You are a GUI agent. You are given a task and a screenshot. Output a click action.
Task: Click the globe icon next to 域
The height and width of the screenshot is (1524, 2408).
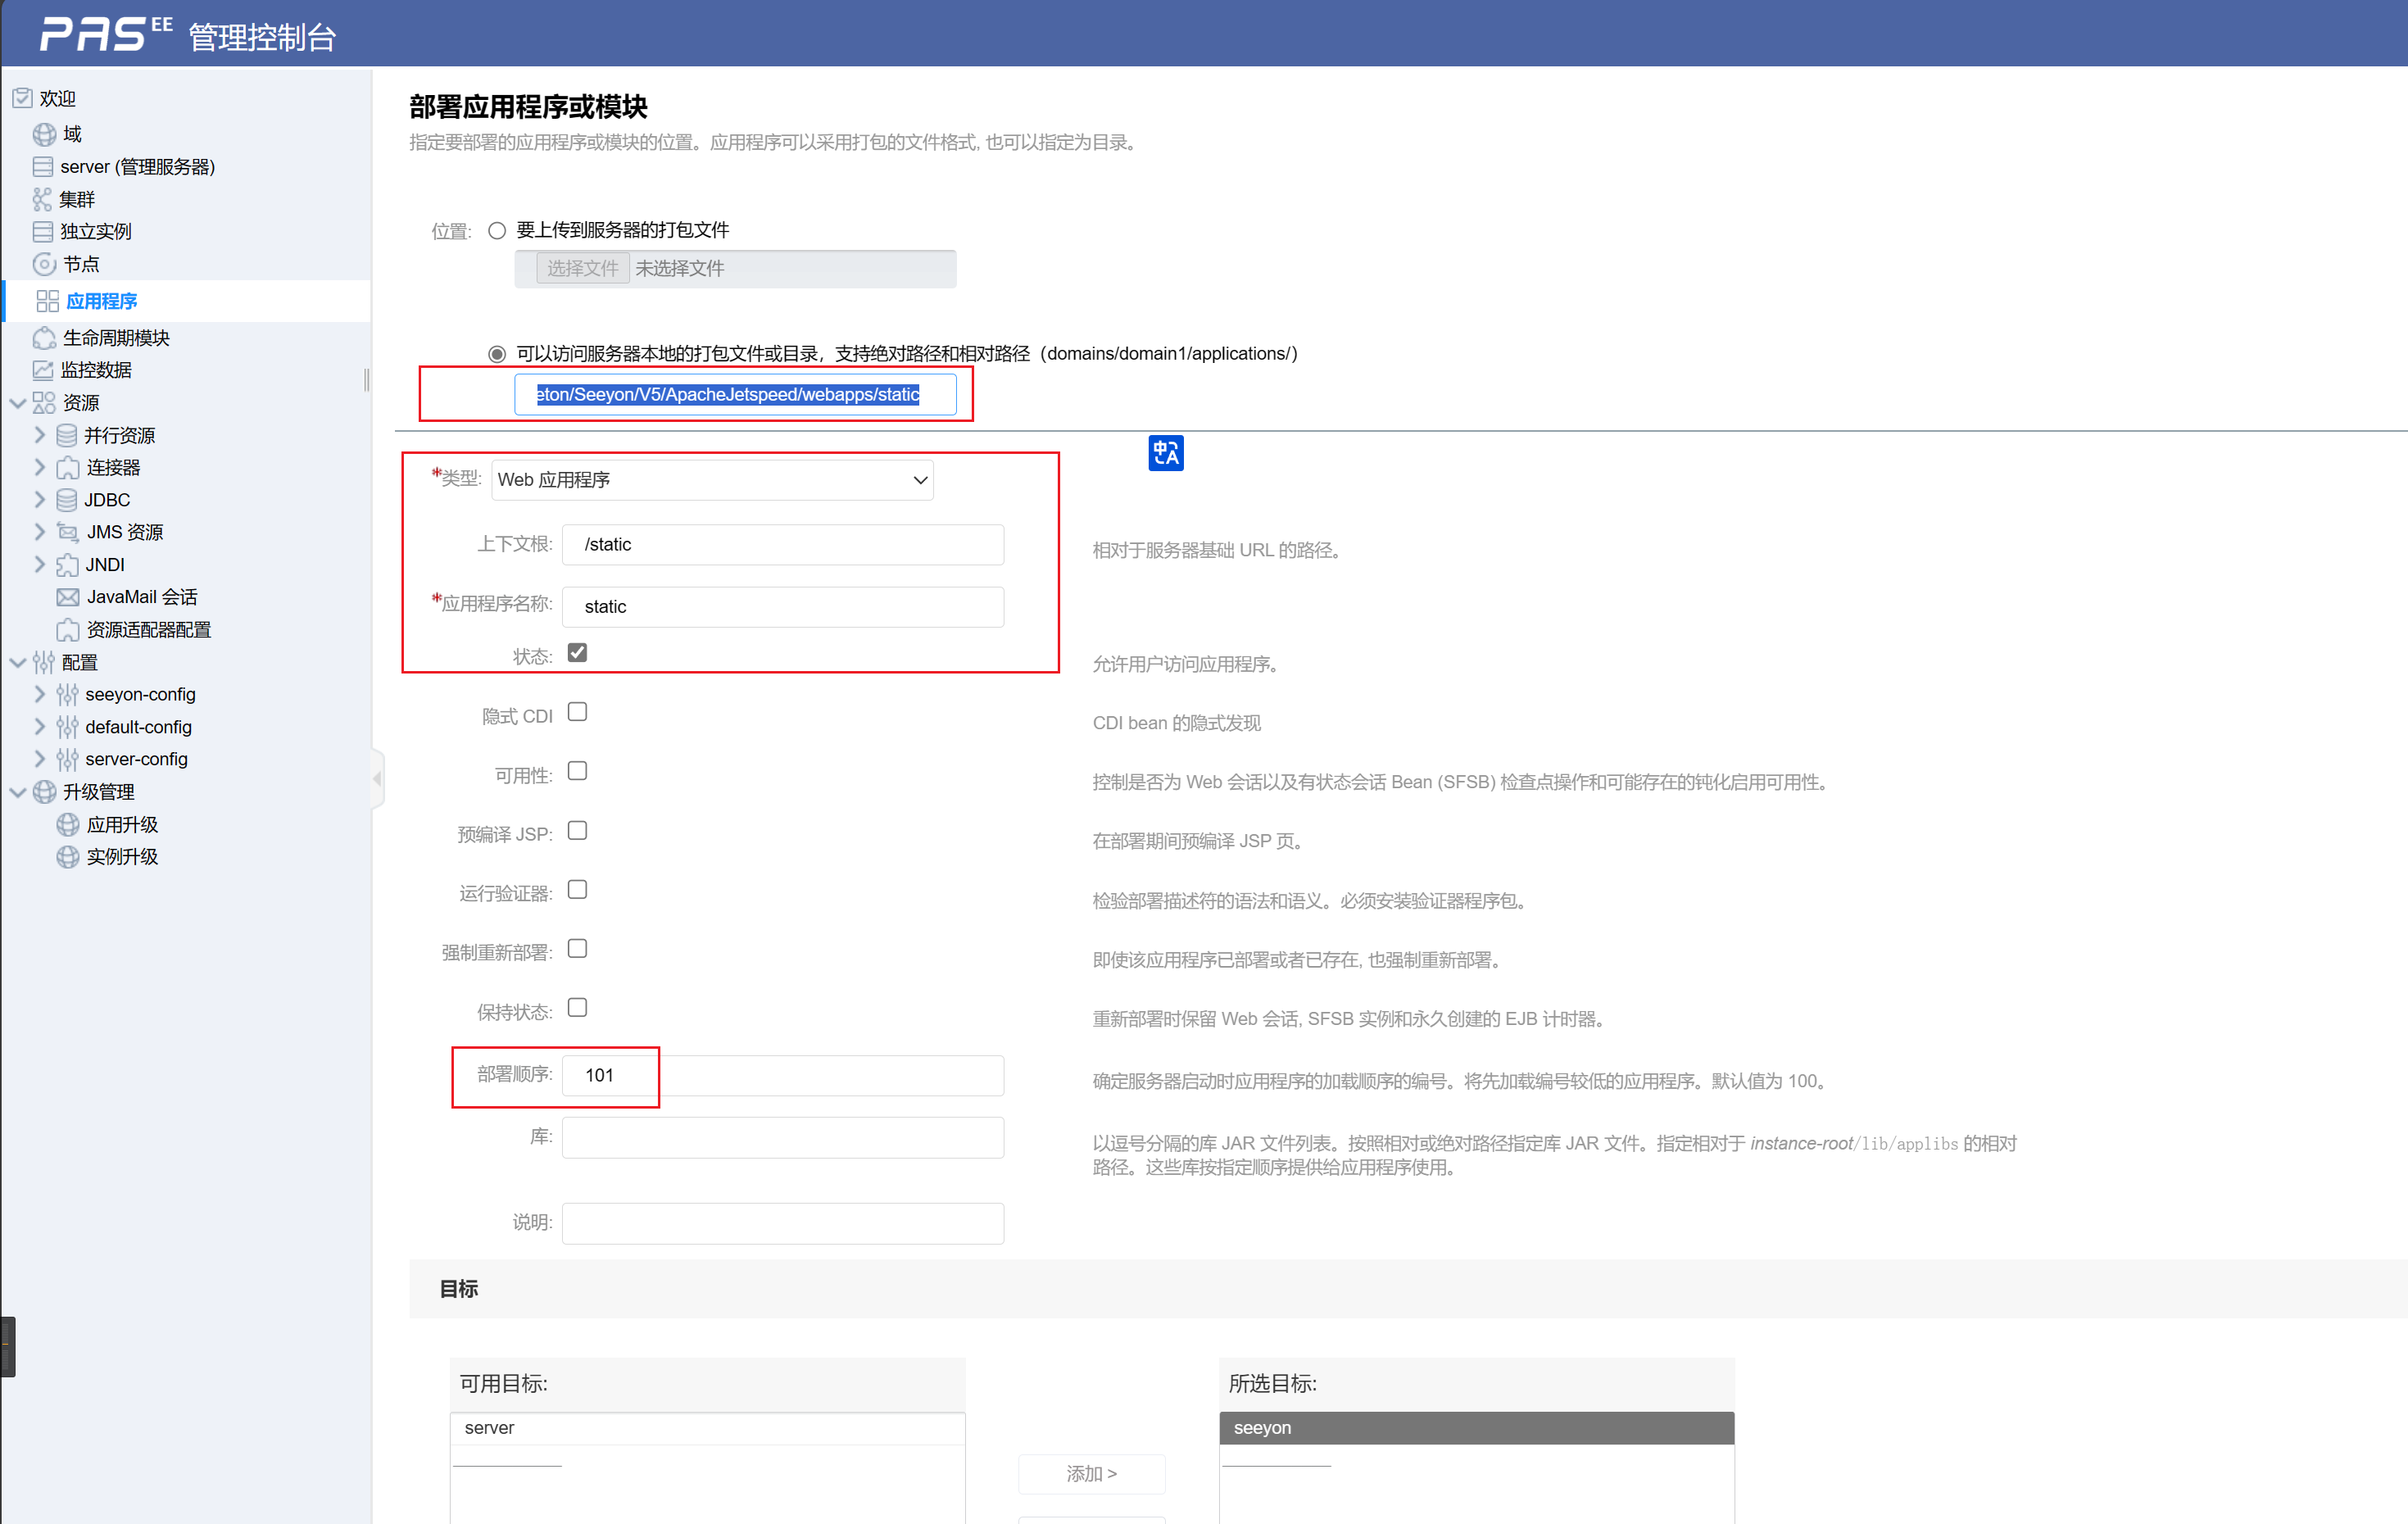(x=44, y=134)
